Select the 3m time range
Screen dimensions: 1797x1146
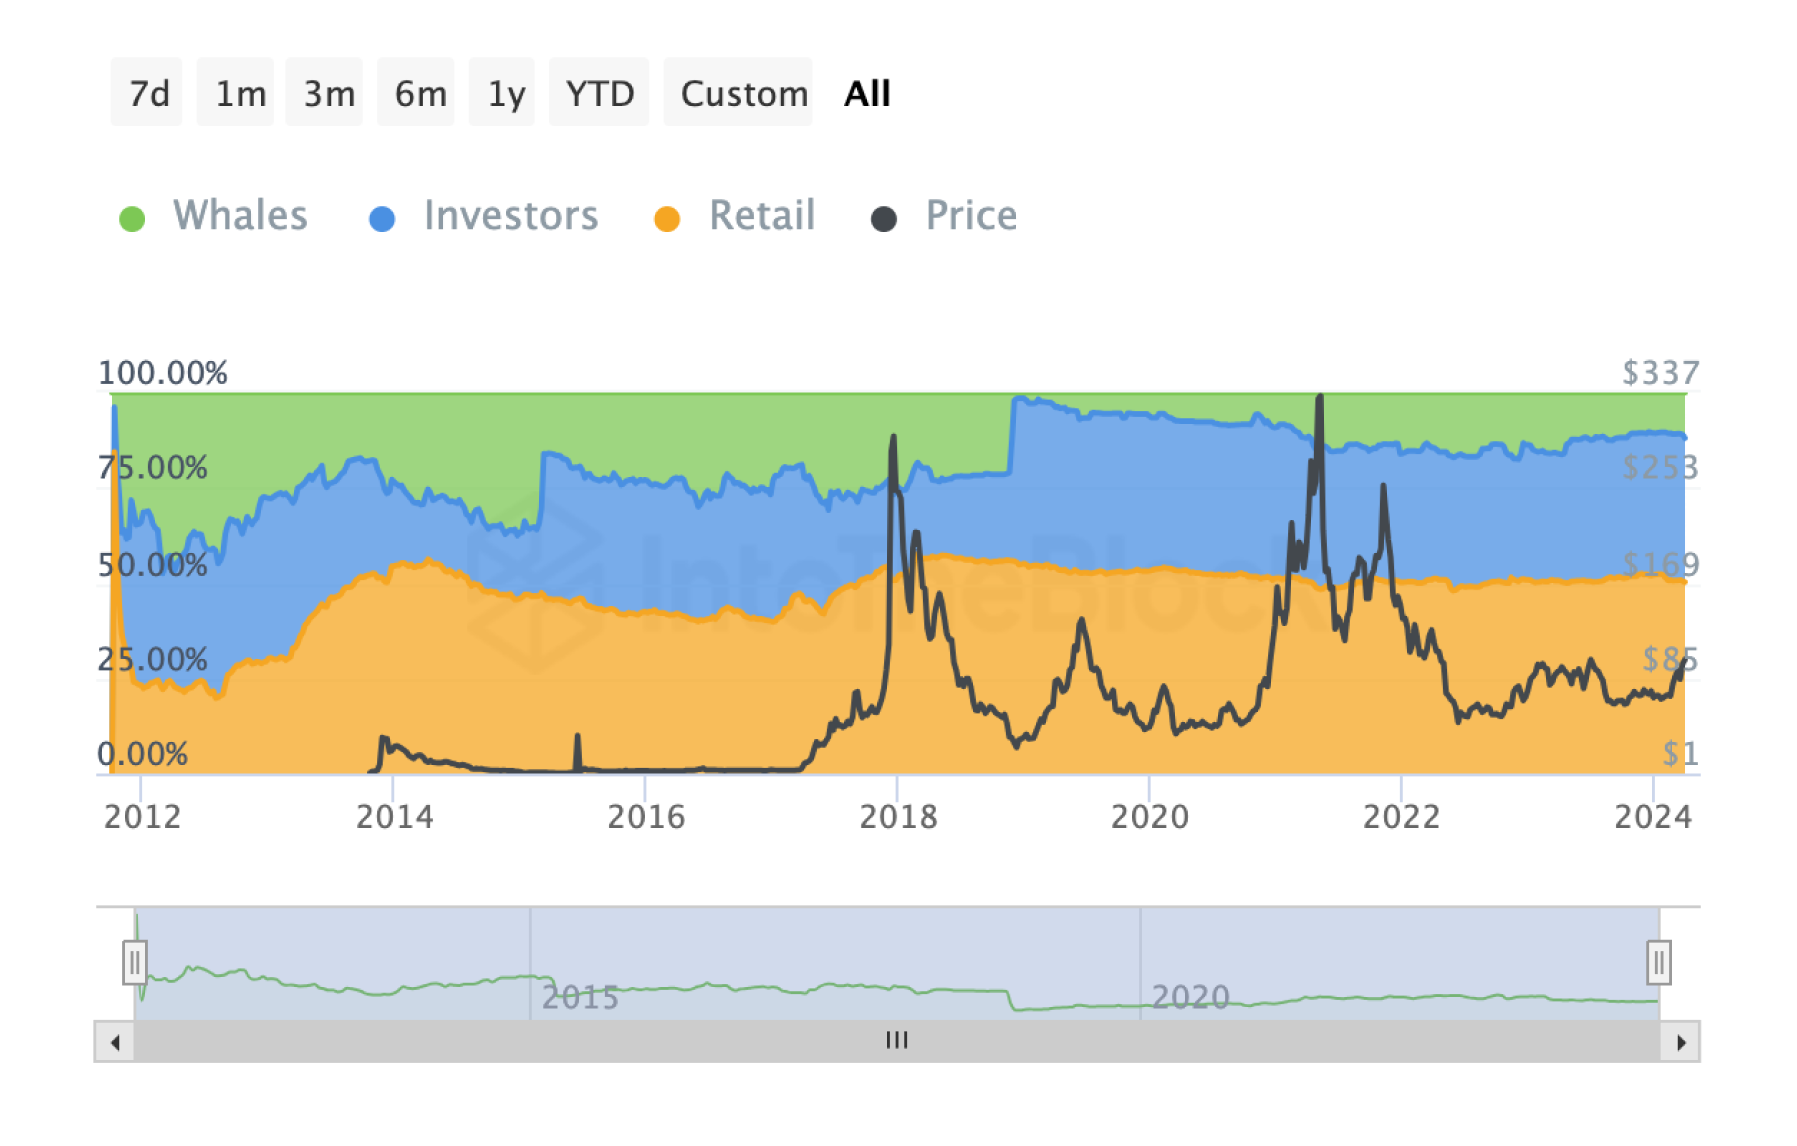324,92
